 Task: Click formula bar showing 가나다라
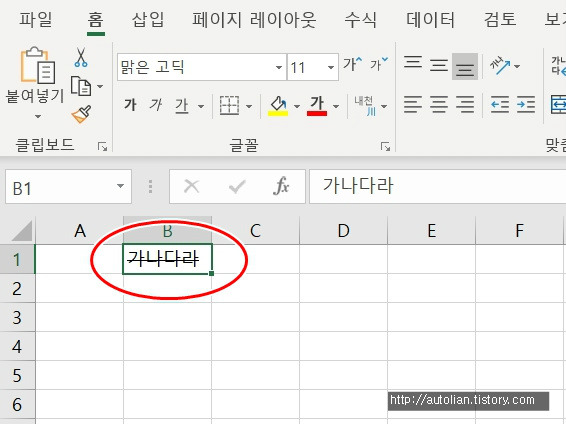pos(437,187)
